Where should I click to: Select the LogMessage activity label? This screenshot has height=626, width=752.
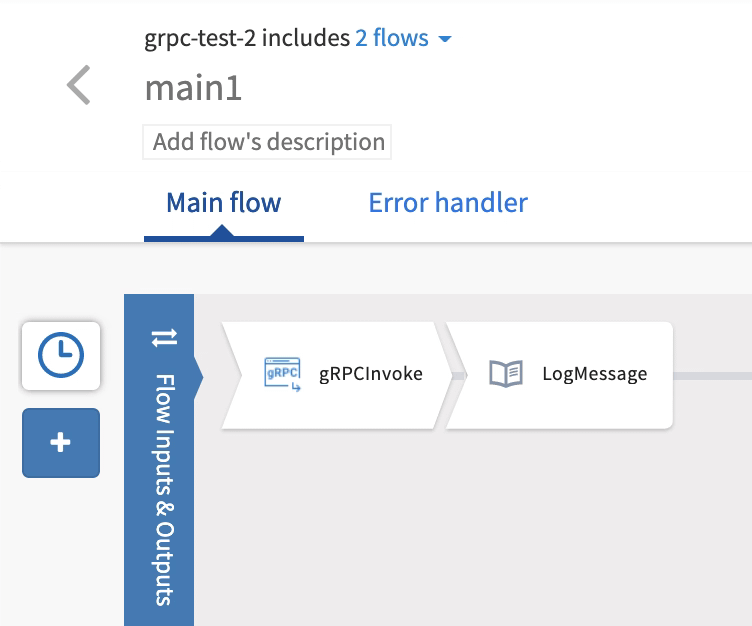click(x=594, y=374)
